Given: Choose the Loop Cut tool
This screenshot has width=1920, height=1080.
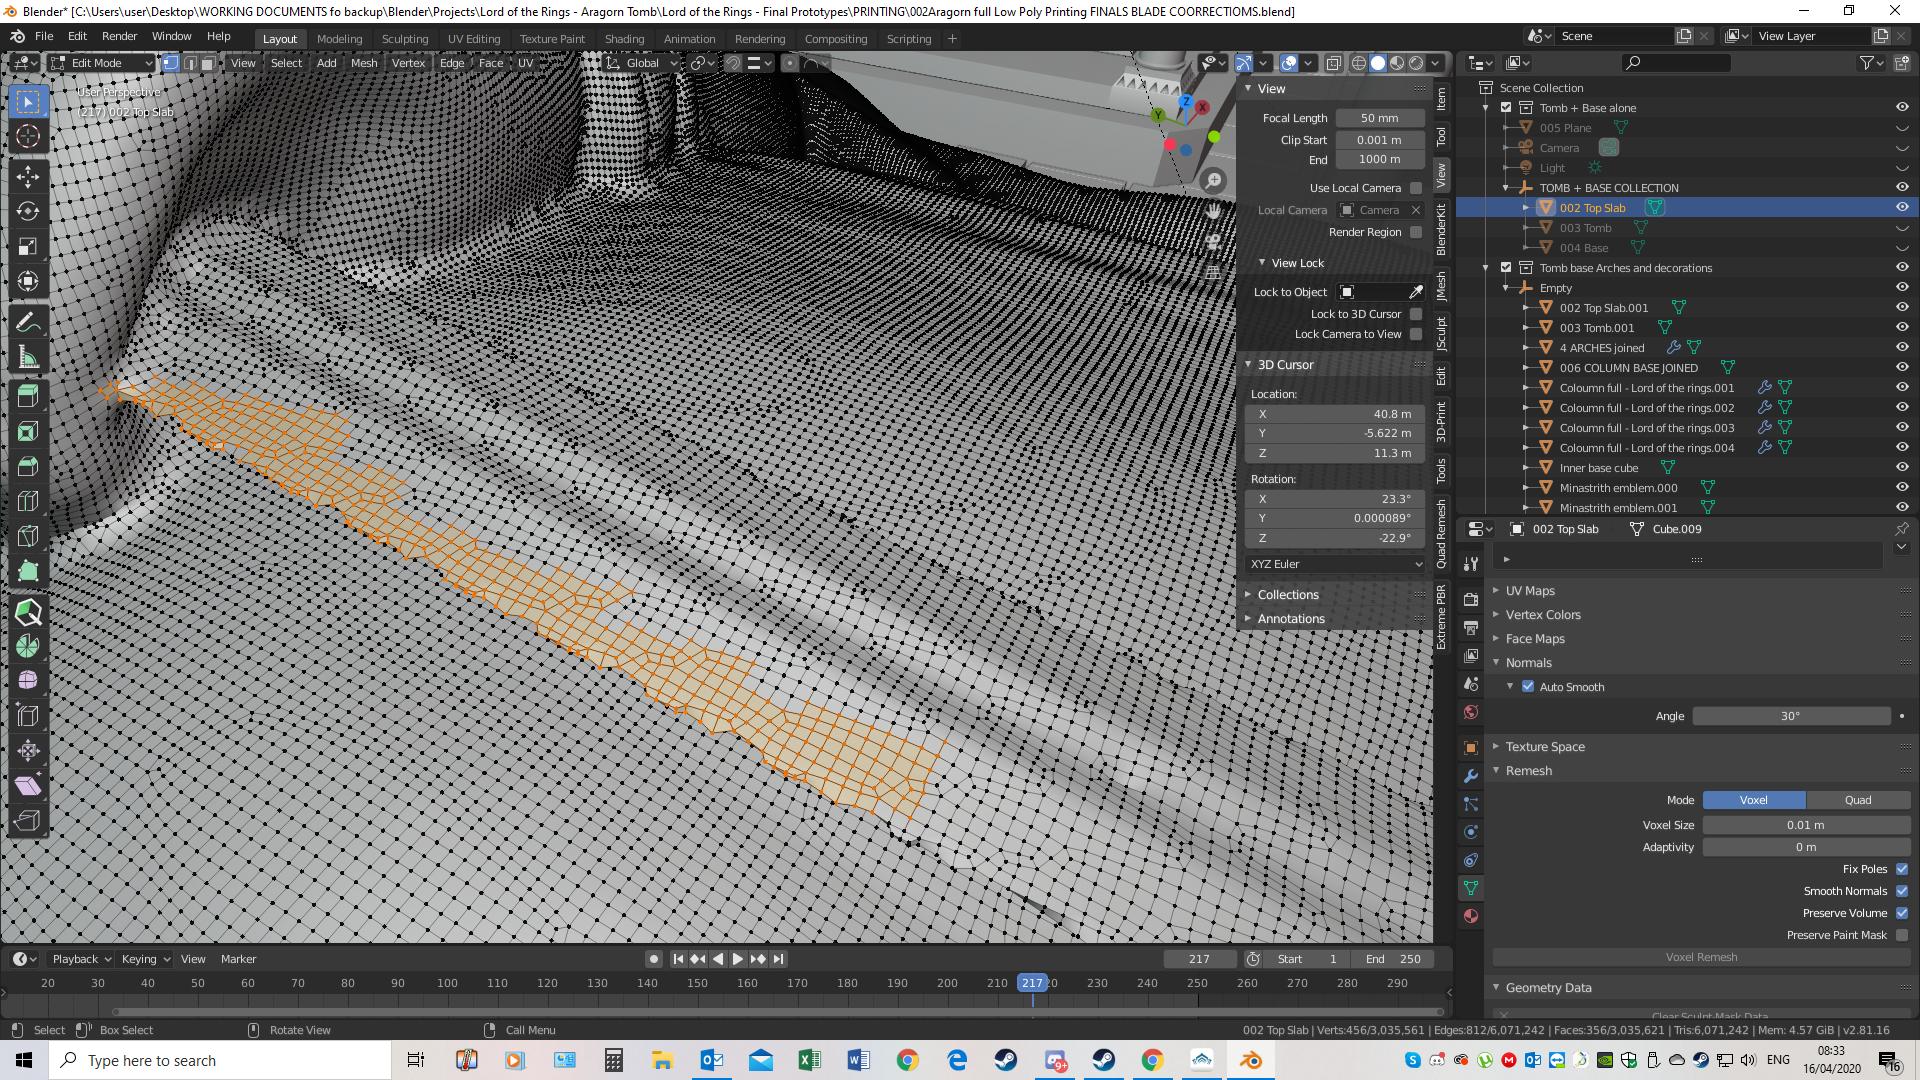Looking at the screenshot, I should tap(28, 501).
